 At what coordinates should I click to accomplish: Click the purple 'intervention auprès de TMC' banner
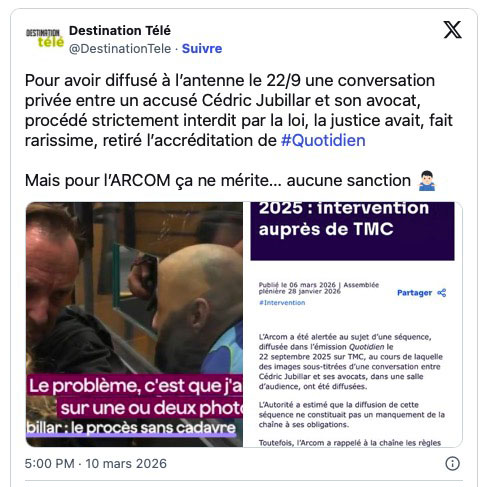pos(352,231)
